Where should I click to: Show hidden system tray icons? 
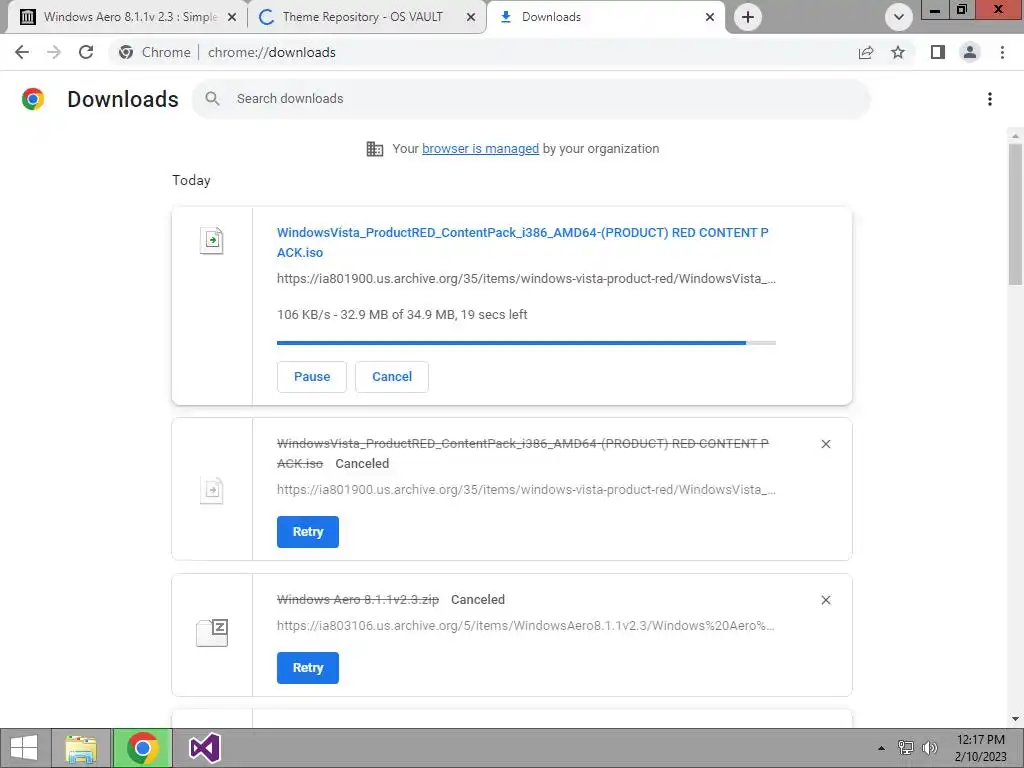click(x=881, y=748)
